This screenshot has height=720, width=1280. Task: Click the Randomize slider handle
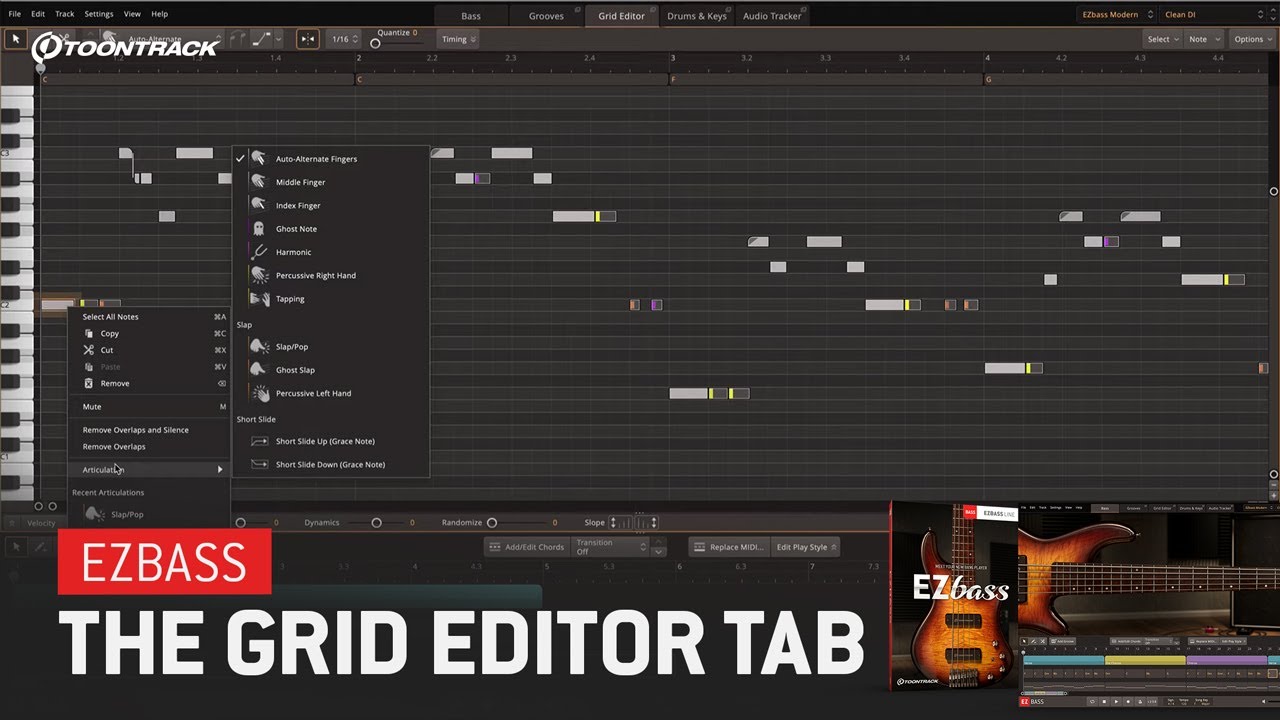pyautogui.click(x=492, y=522)
